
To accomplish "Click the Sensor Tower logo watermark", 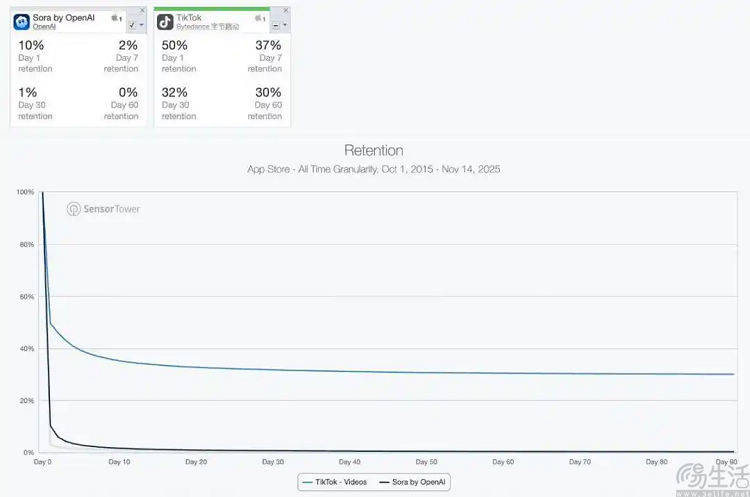I will pos(103,210).
